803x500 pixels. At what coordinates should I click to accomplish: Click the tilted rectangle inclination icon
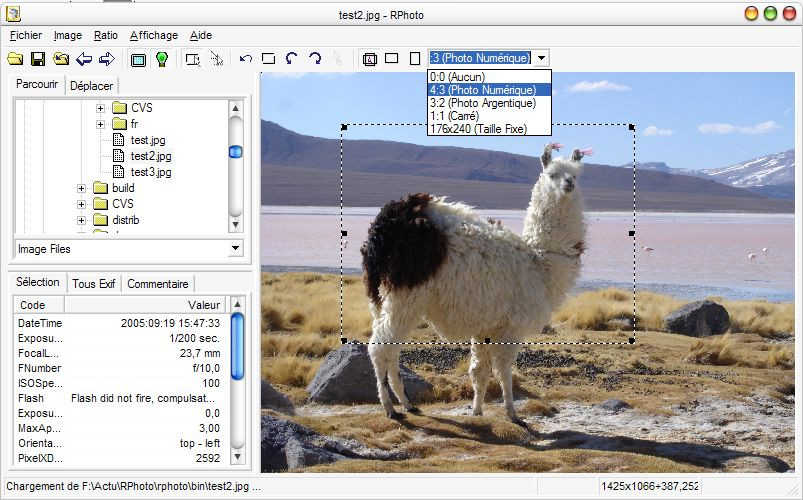(268, 58)
